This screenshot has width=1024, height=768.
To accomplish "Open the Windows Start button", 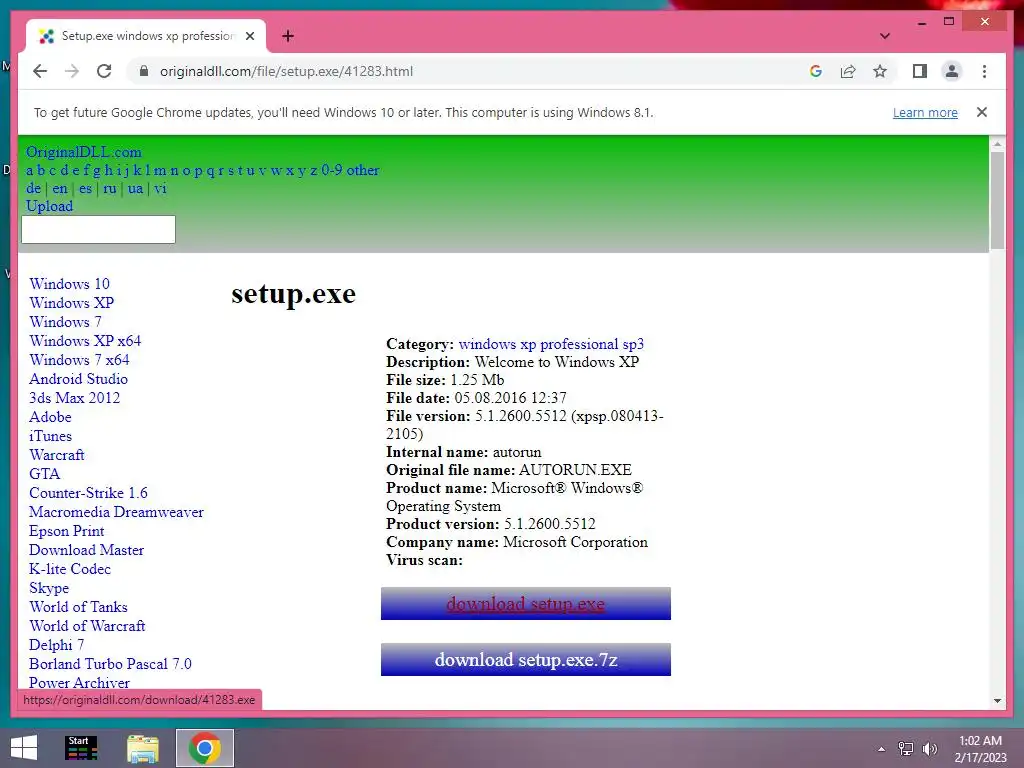I will [x=24, y=748].
